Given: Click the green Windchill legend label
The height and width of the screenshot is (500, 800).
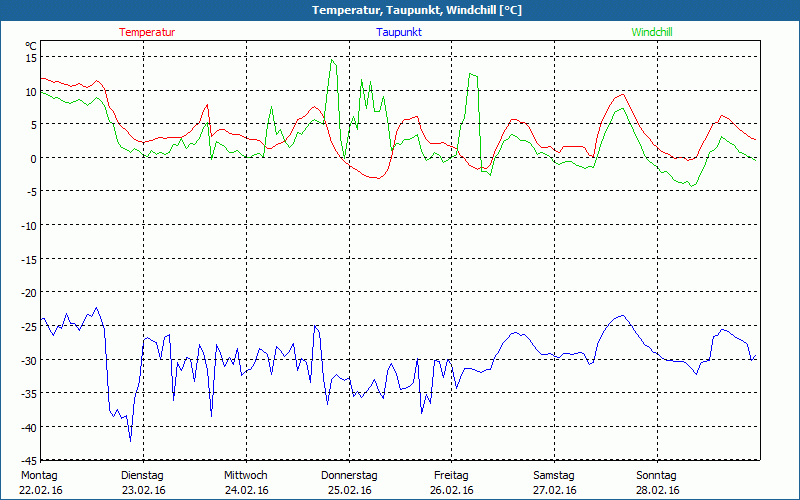Looking at the screenshot, I should point(652,32).
